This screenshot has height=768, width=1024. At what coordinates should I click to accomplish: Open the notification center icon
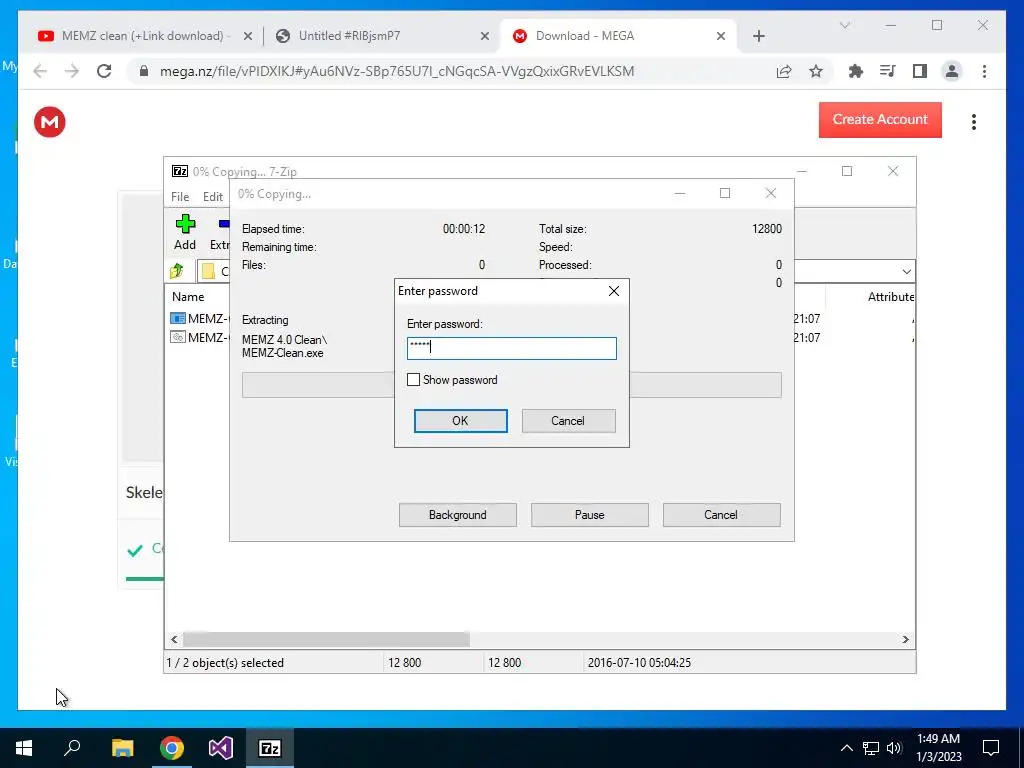pos(991,748)
